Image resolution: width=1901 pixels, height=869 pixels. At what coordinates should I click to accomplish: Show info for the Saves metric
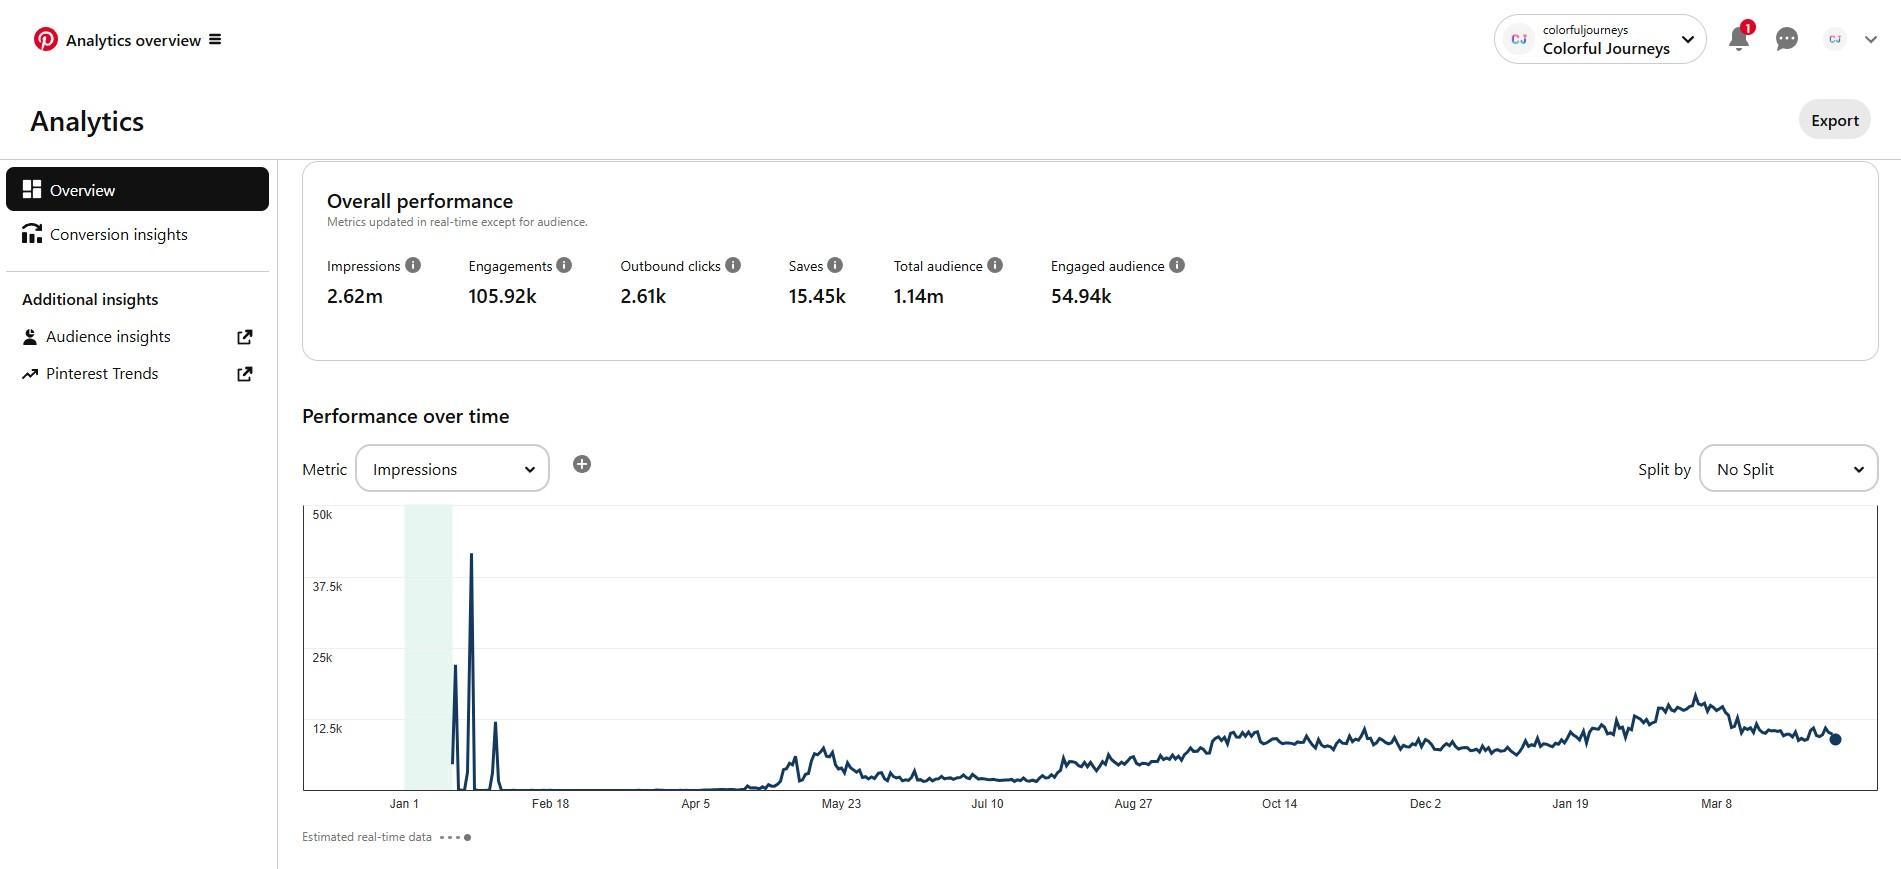(x=835, y=265)
